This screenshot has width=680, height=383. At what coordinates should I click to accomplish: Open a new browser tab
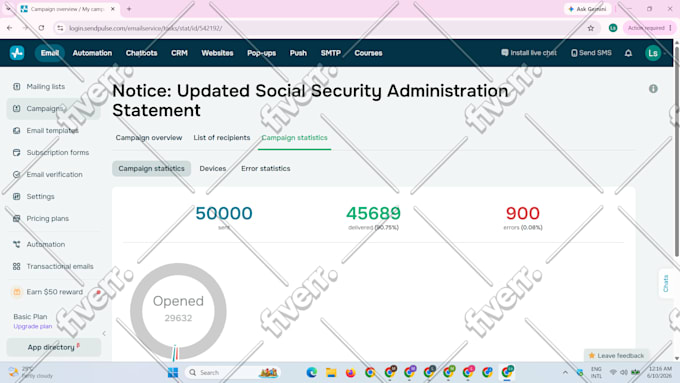coord(129,9)
